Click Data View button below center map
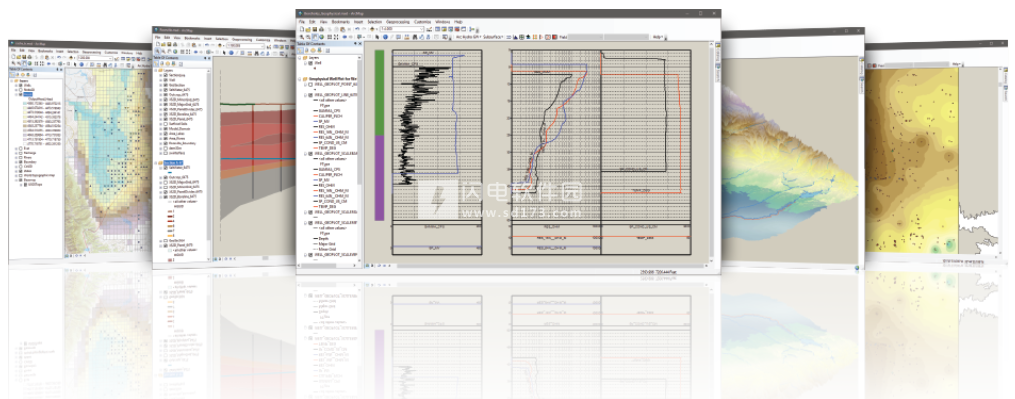 click(368, 265)
